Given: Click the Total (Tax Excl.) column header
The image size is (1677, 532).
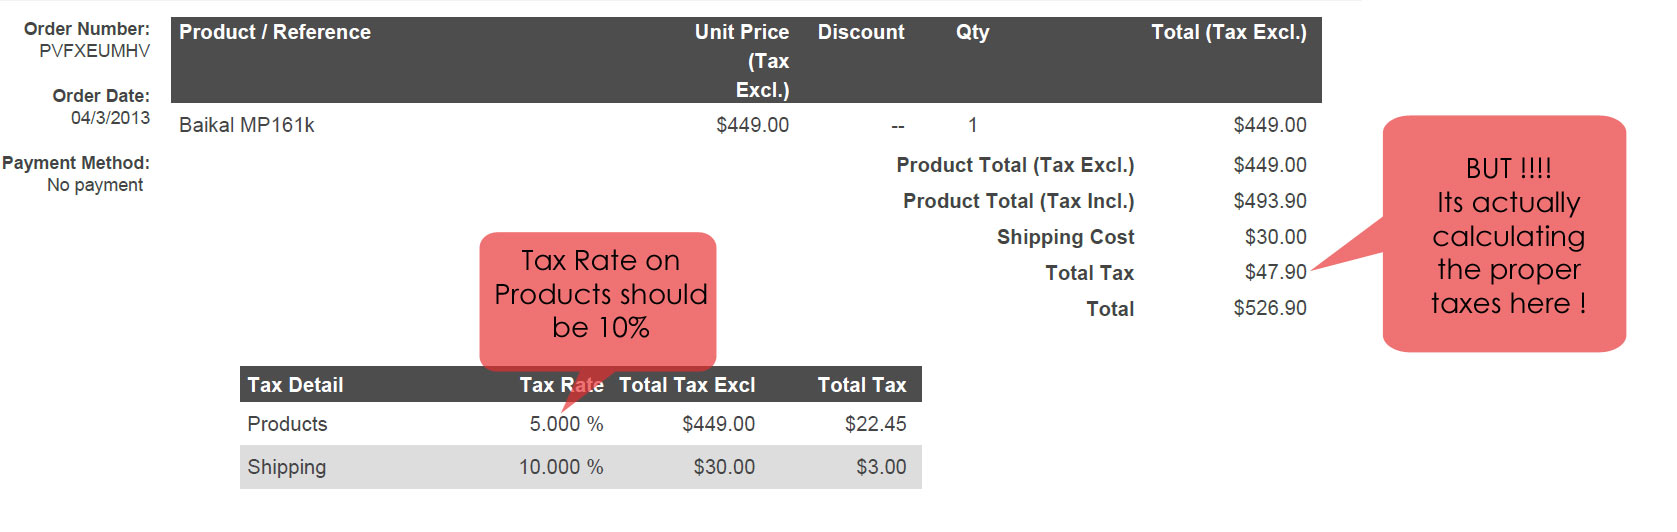Looking at the screenshot, I should (x=1228, y=32).
